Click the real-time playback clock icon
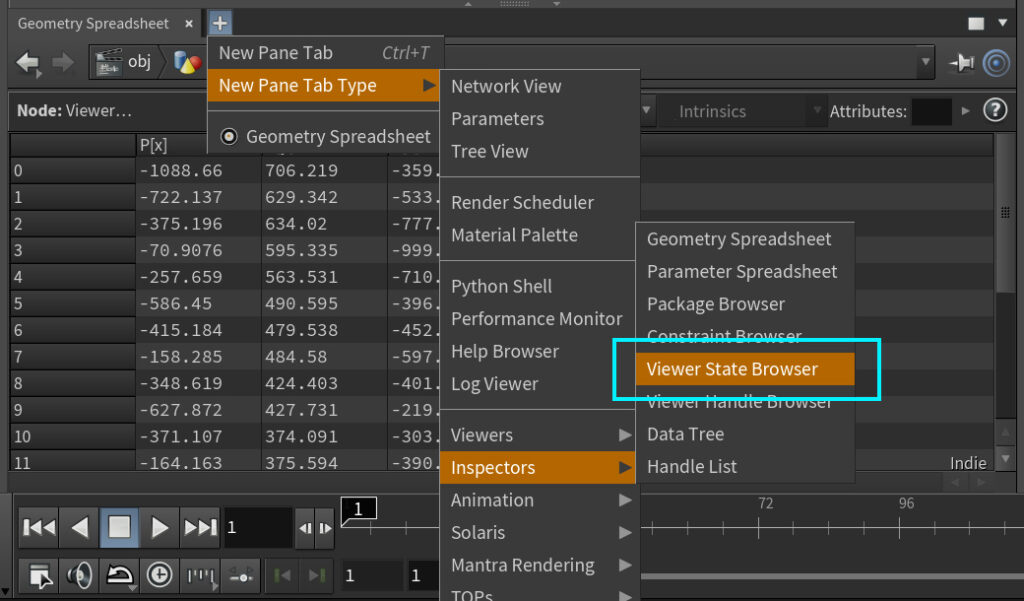The image size is (1024, 601). point(159,575)
